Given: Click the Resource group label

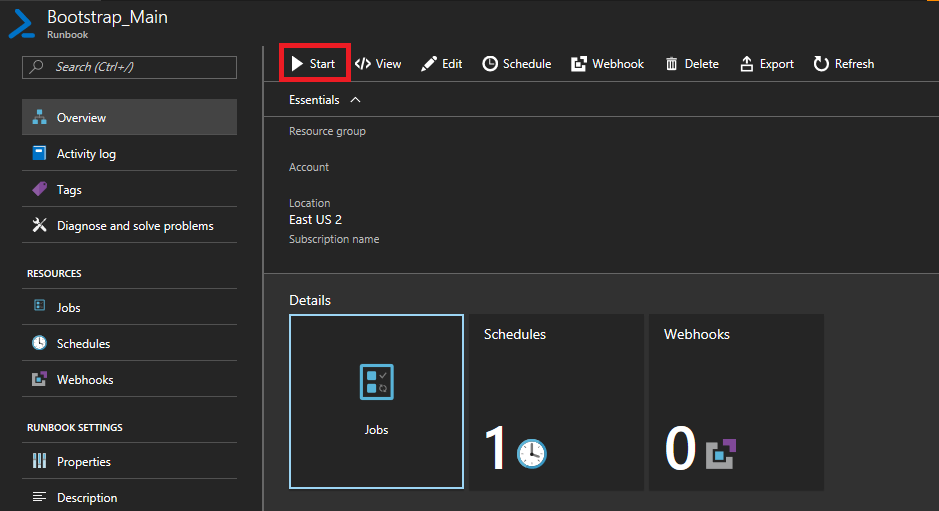Looking at the screenshot, I should [x=327, y=131].
